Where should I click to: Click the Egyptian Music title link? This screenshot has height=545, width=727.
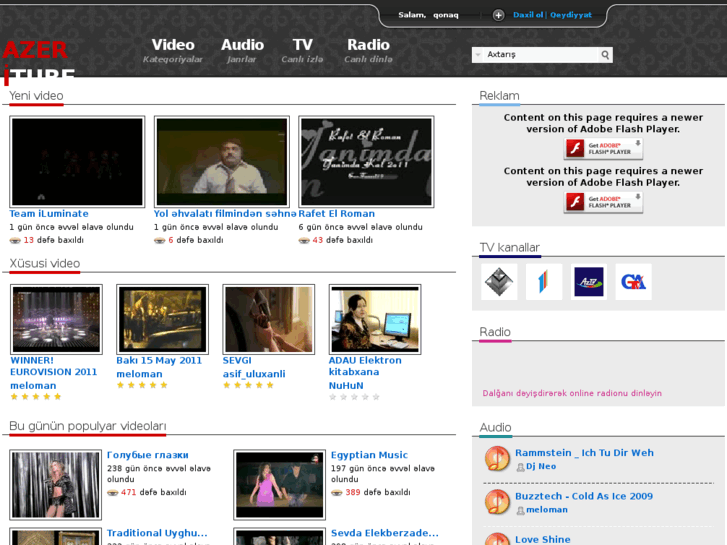point(369,455)
